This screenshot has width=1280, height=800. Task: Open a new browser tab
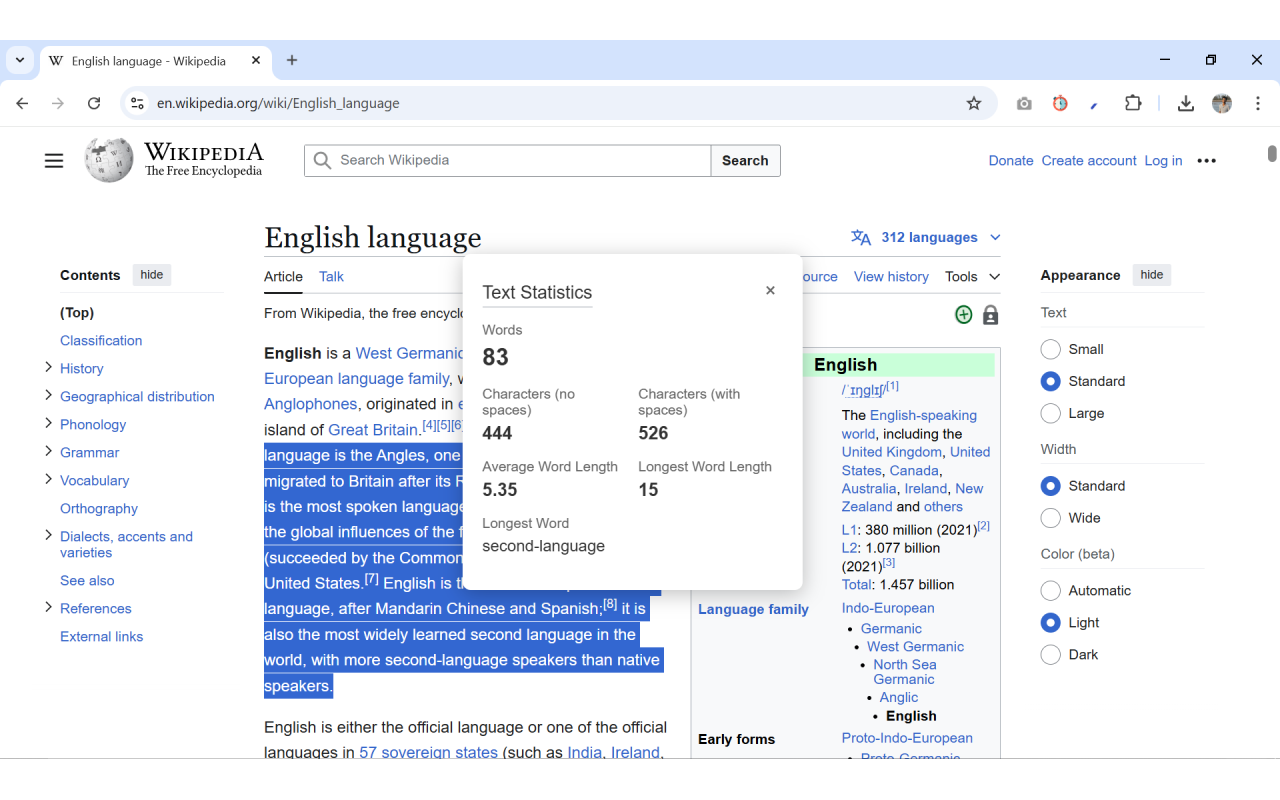292,60
